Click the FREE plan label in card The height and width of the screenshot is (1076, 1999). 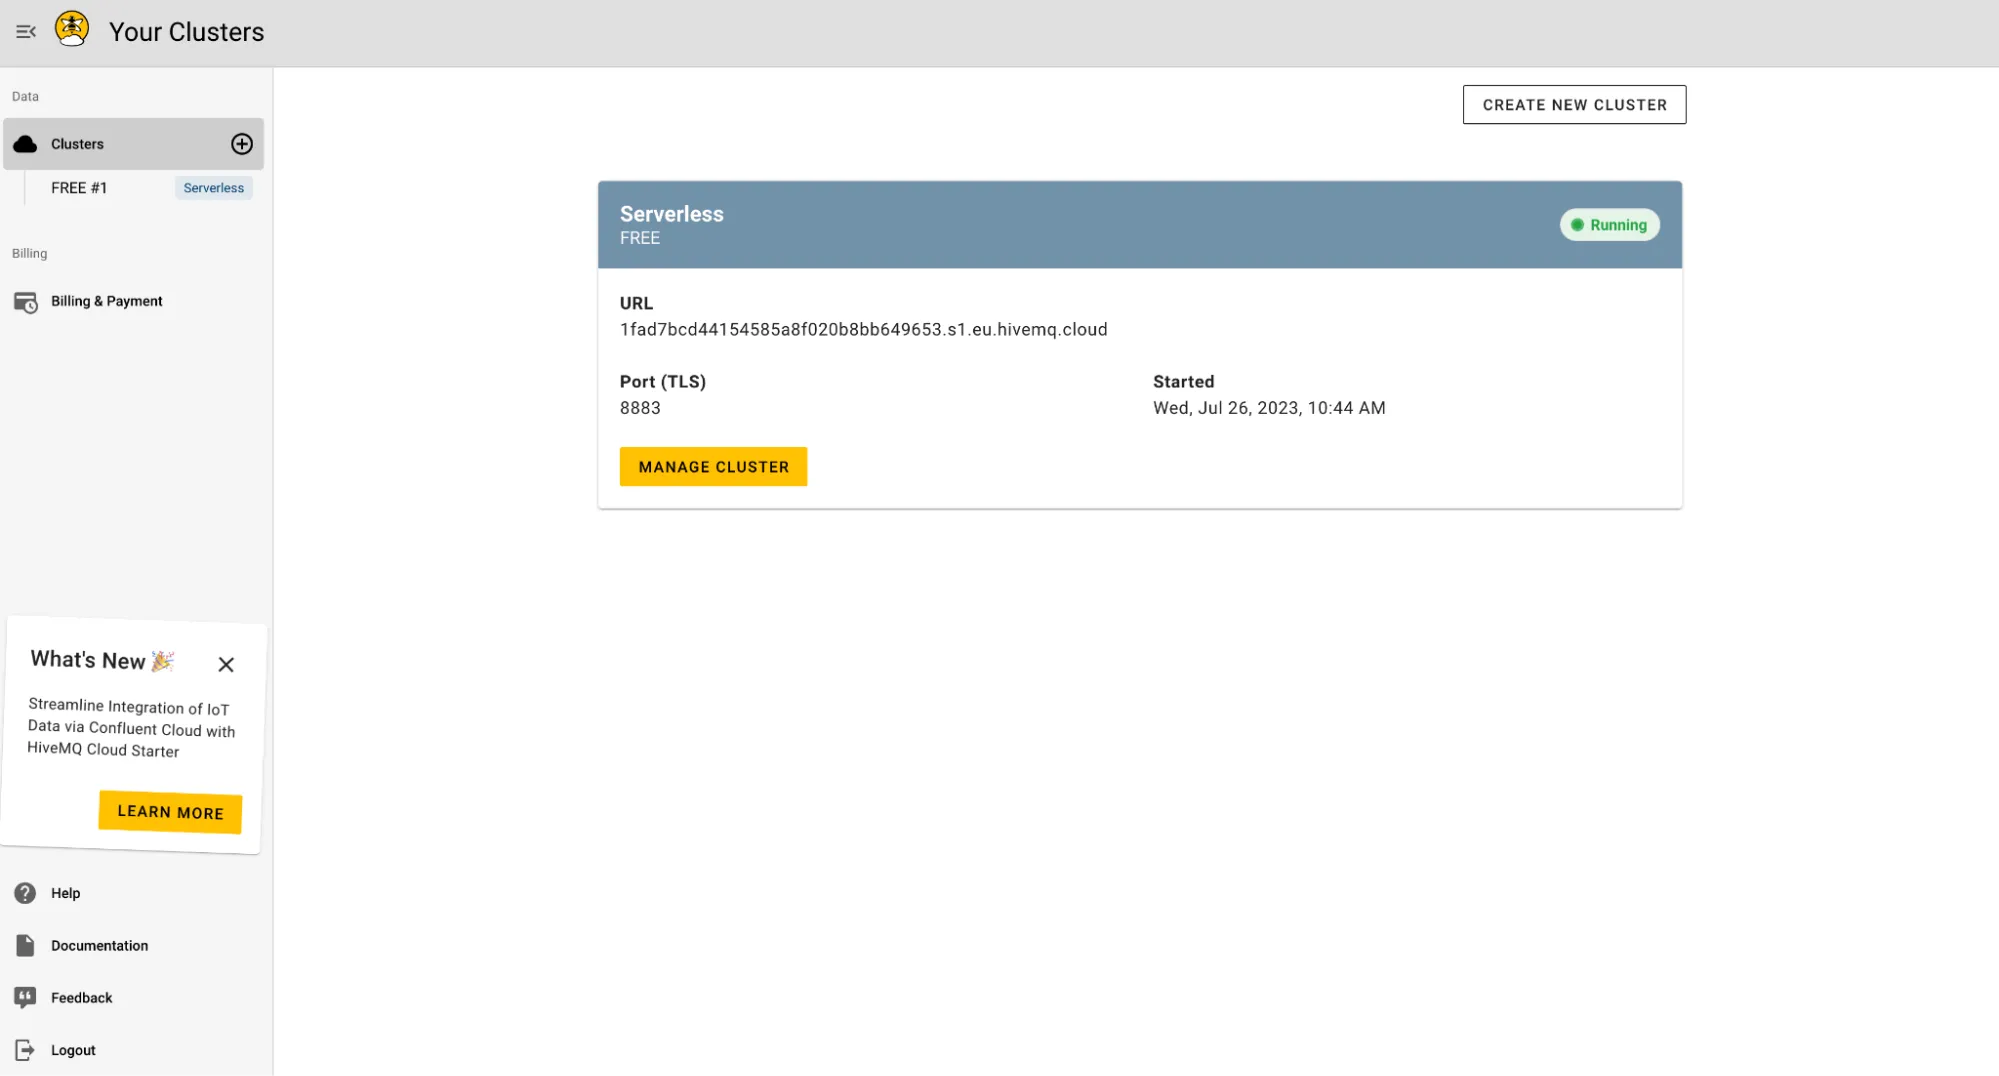pyautogui.click(x=639, y=238)
